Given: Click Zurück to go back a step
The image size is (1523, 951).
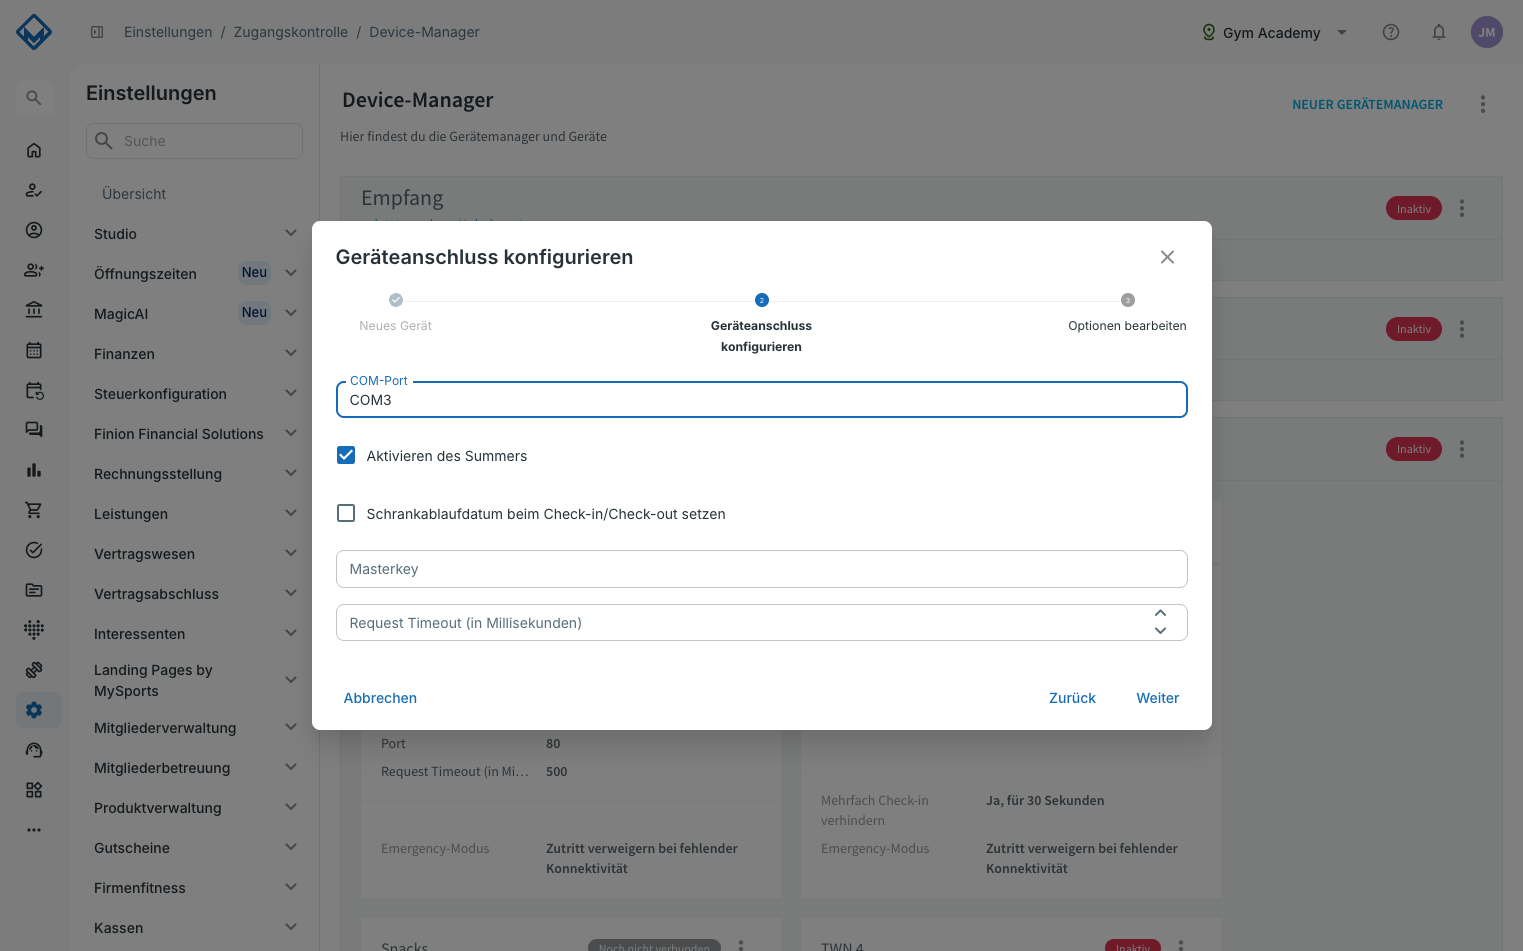Looking at the screenshot, I should 1072,698.
